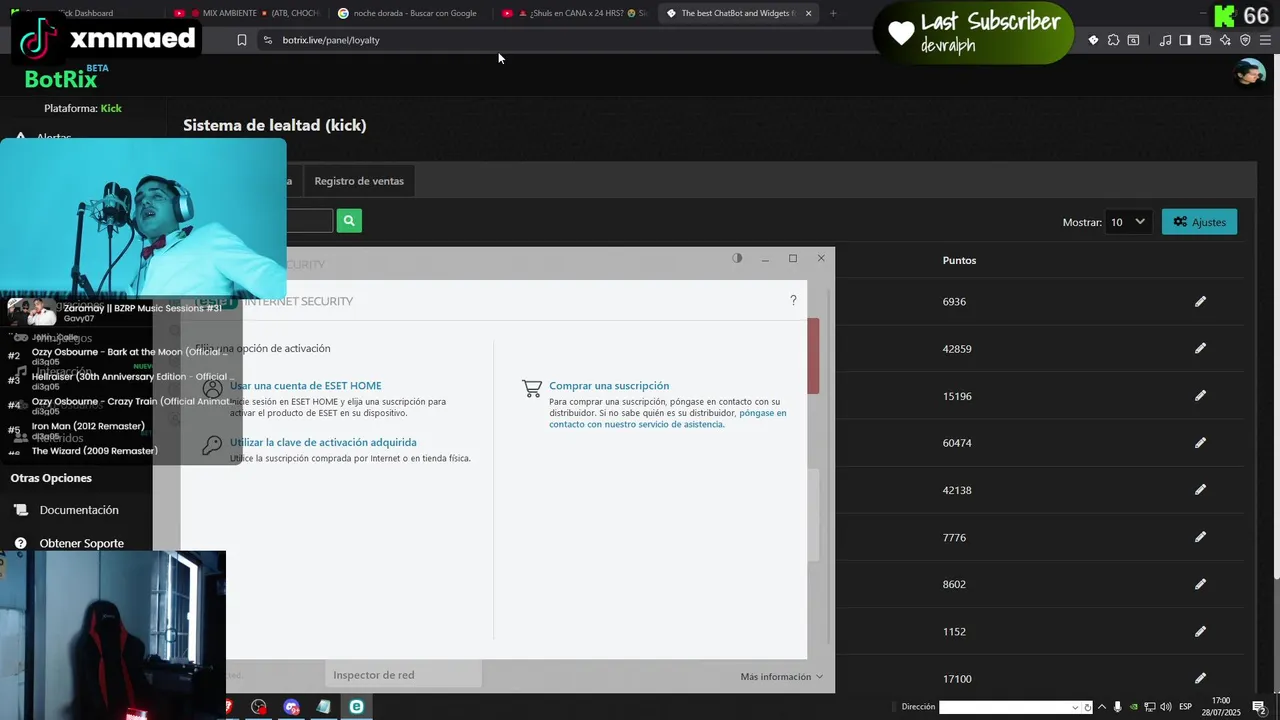
Task: Edit points for the 15196 row
Action: (1200, 395)
